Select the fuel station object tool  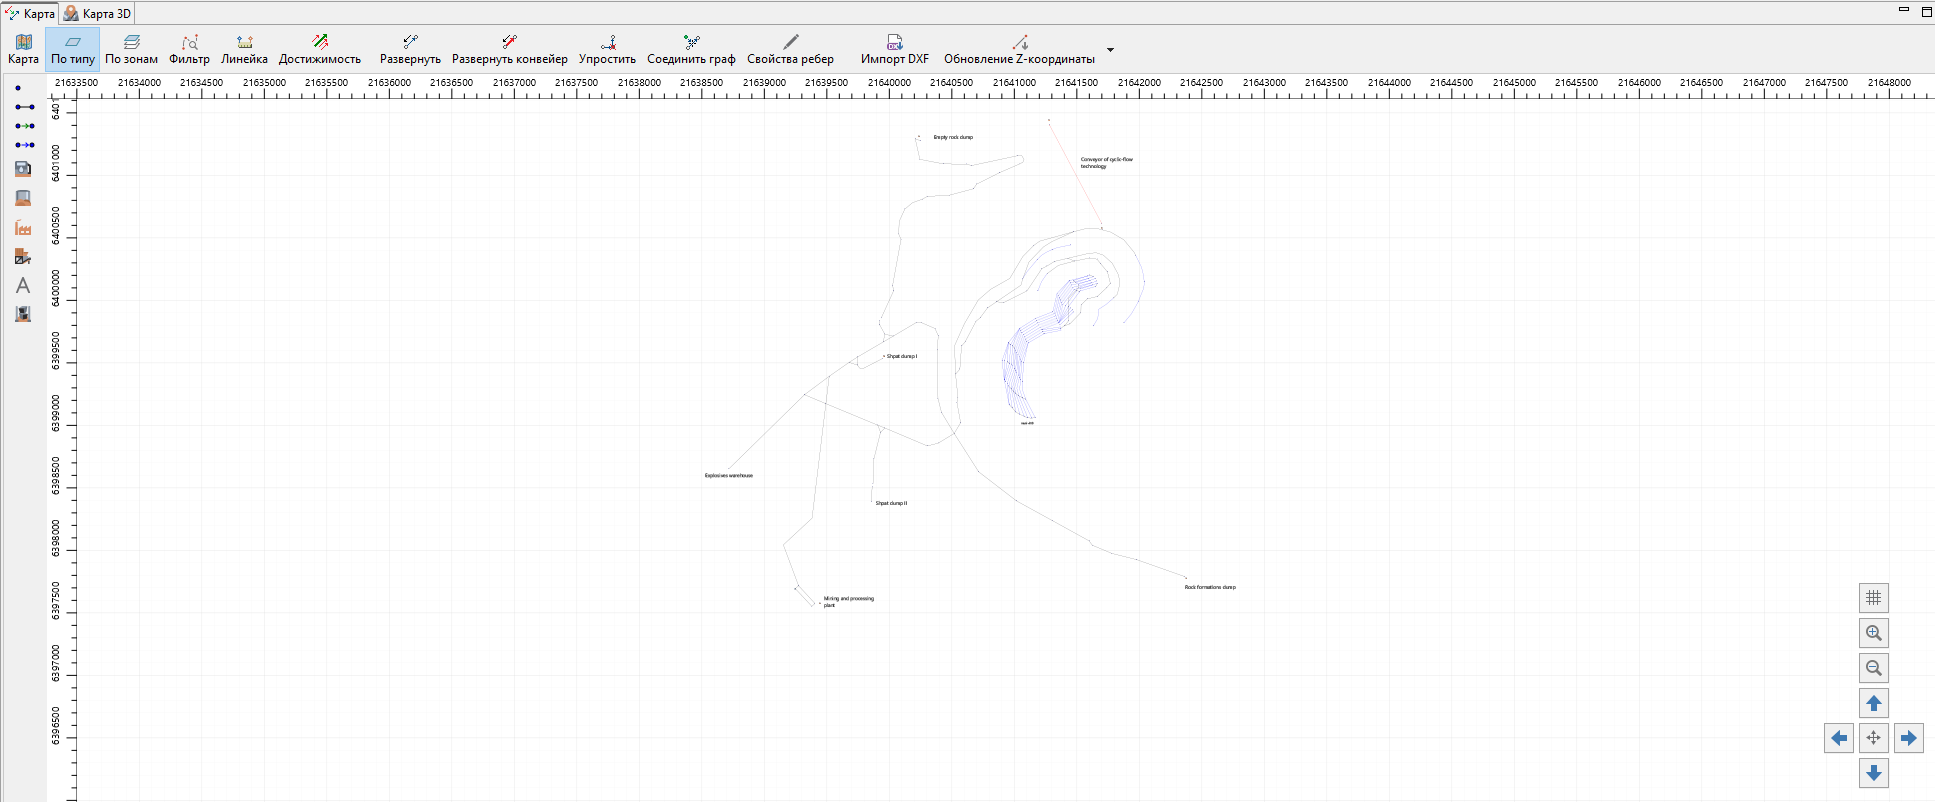[23, 169]
